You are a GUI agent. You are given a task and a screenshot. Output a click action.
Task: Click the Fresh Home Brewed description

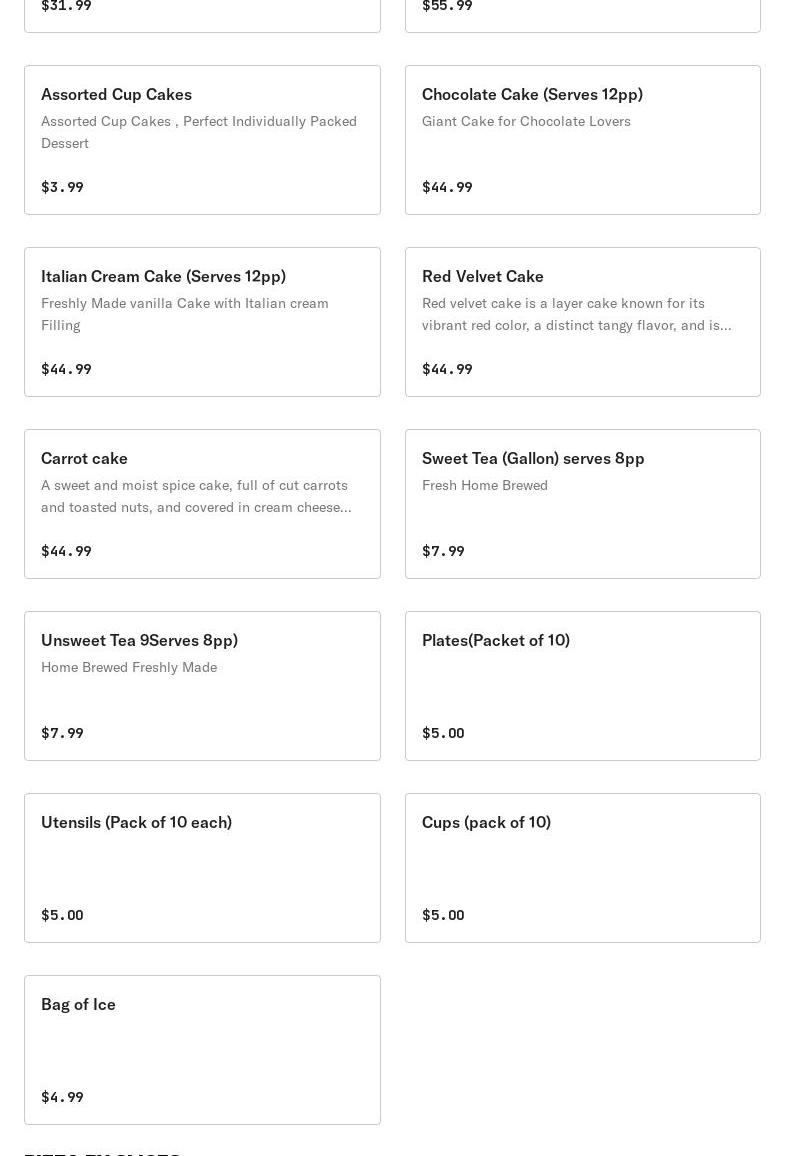point(484,485)
